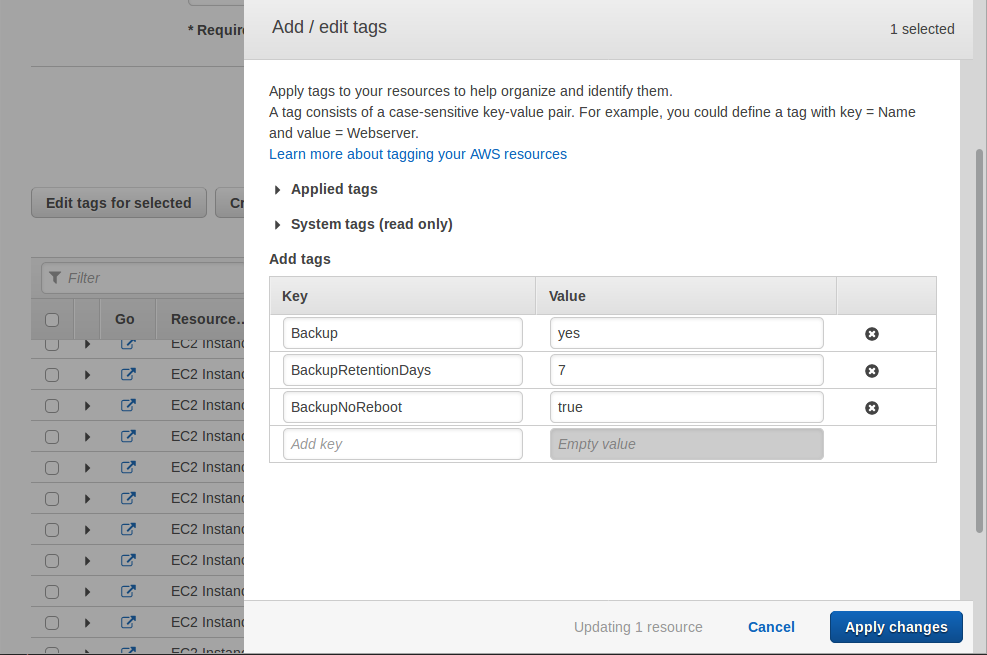This screenshot has width=987, height=655.
Task: Click the Add key input field
Action: (402, 444)
